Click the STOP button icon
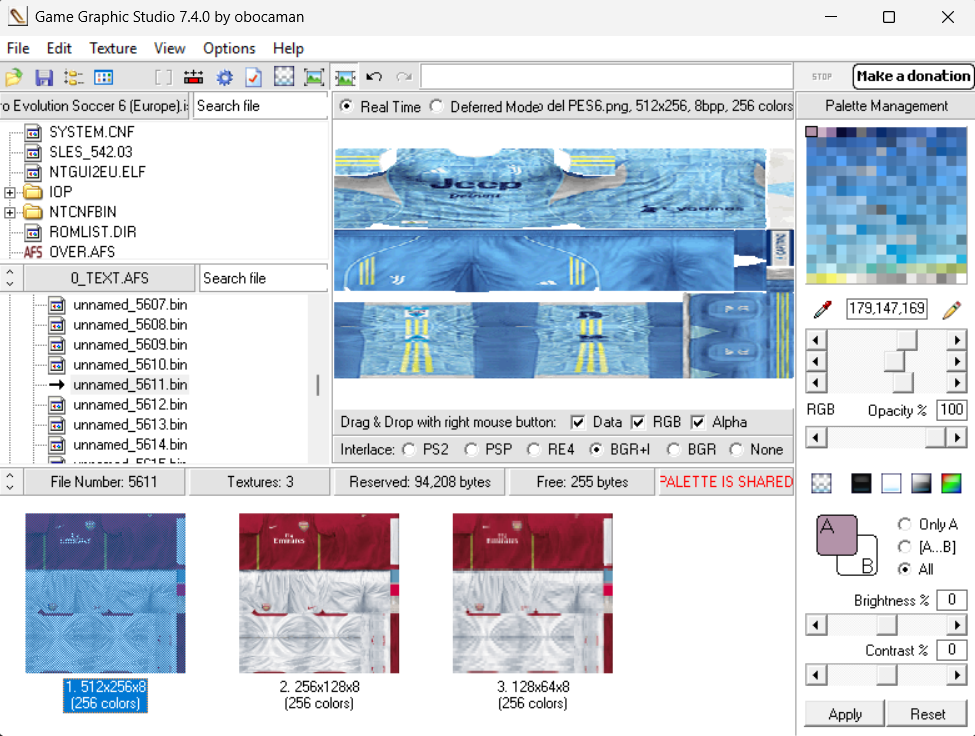Viewport: 975px width, 736px height. pos(822,76)
